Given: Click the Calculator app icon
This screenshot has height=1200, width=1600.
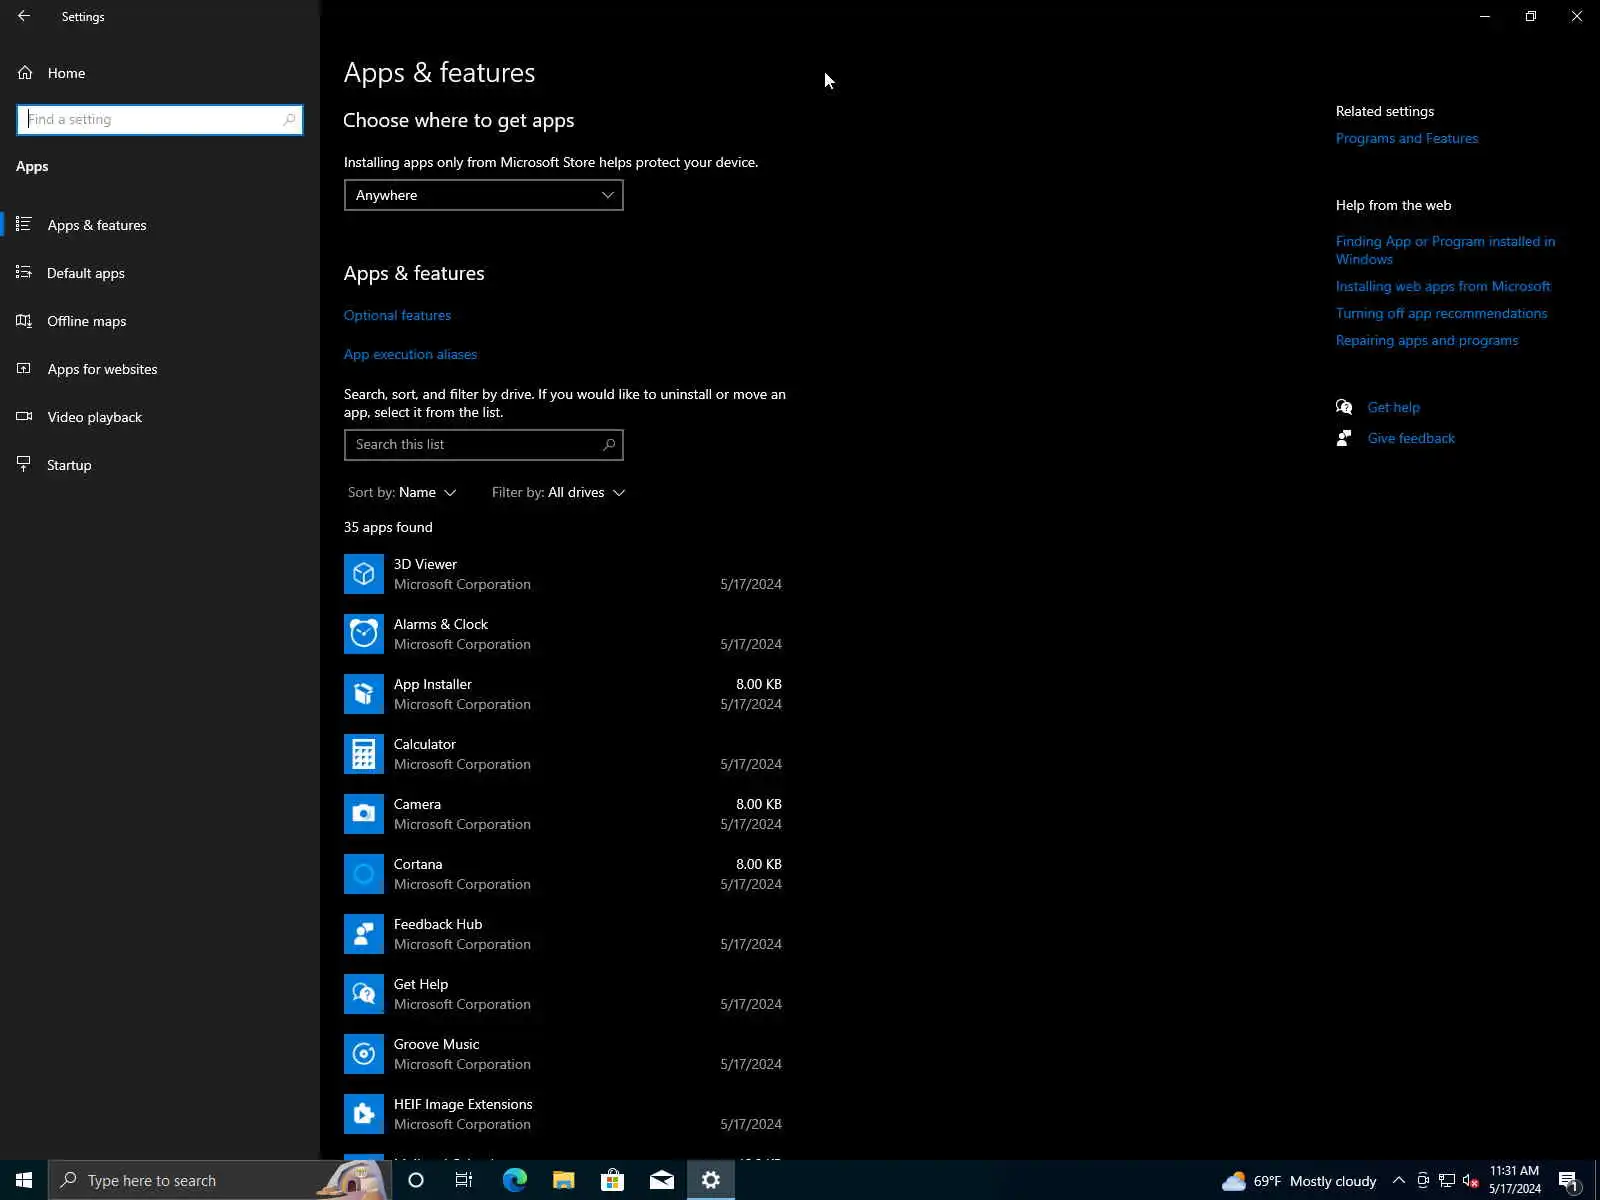Looking at the screenshot, I should [x=364, y=754].
